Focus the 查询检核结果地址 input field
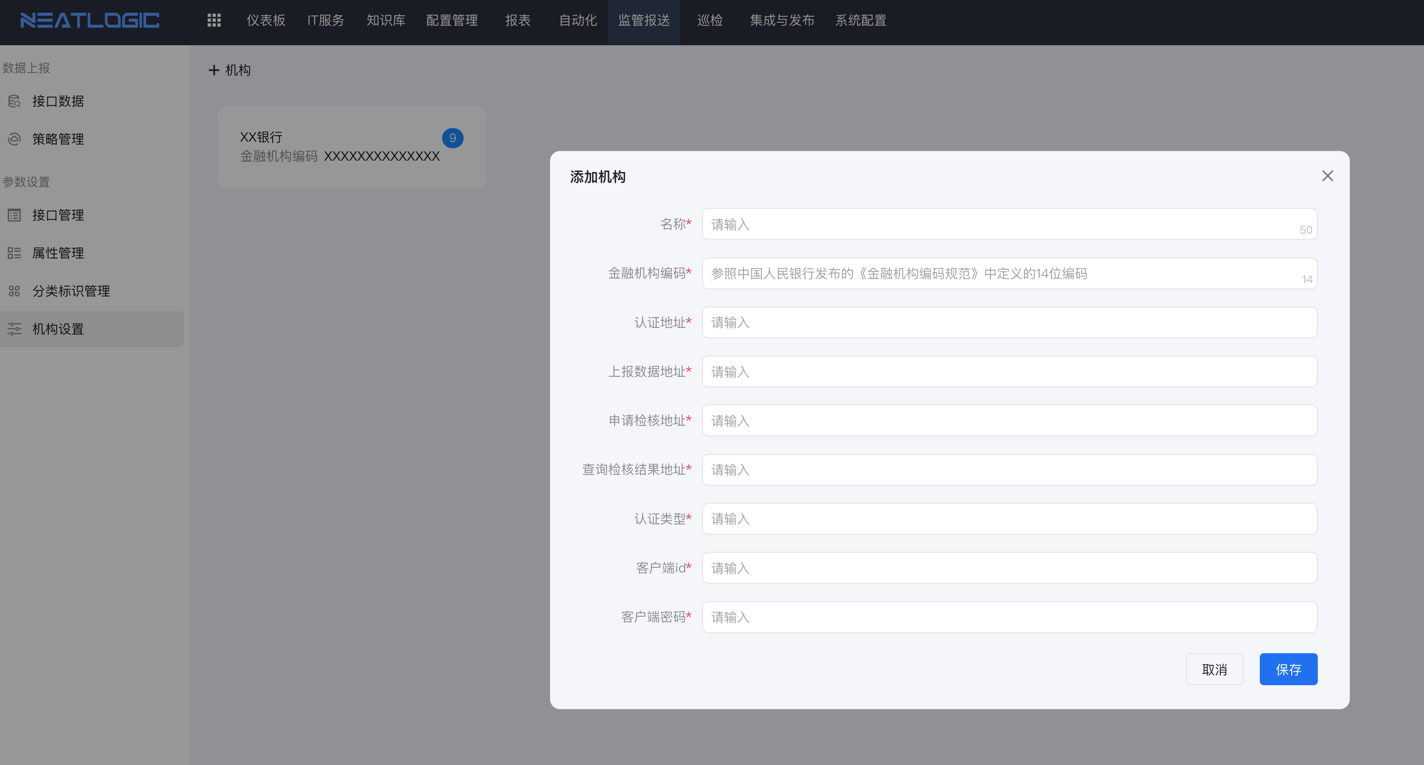Screen dimensions: 1424x765 click(x=1009, y=469)
